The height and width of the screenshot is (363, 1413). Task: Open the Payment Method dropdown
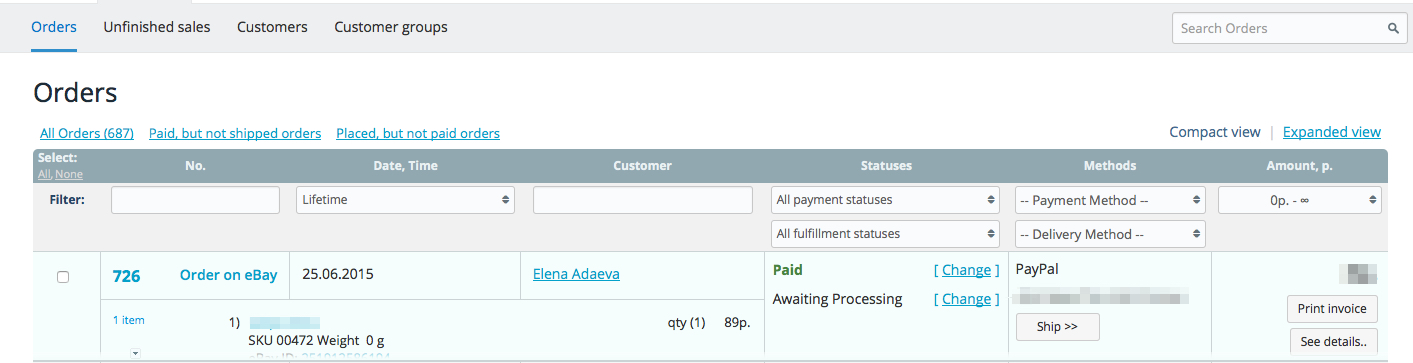point(1110,200)
